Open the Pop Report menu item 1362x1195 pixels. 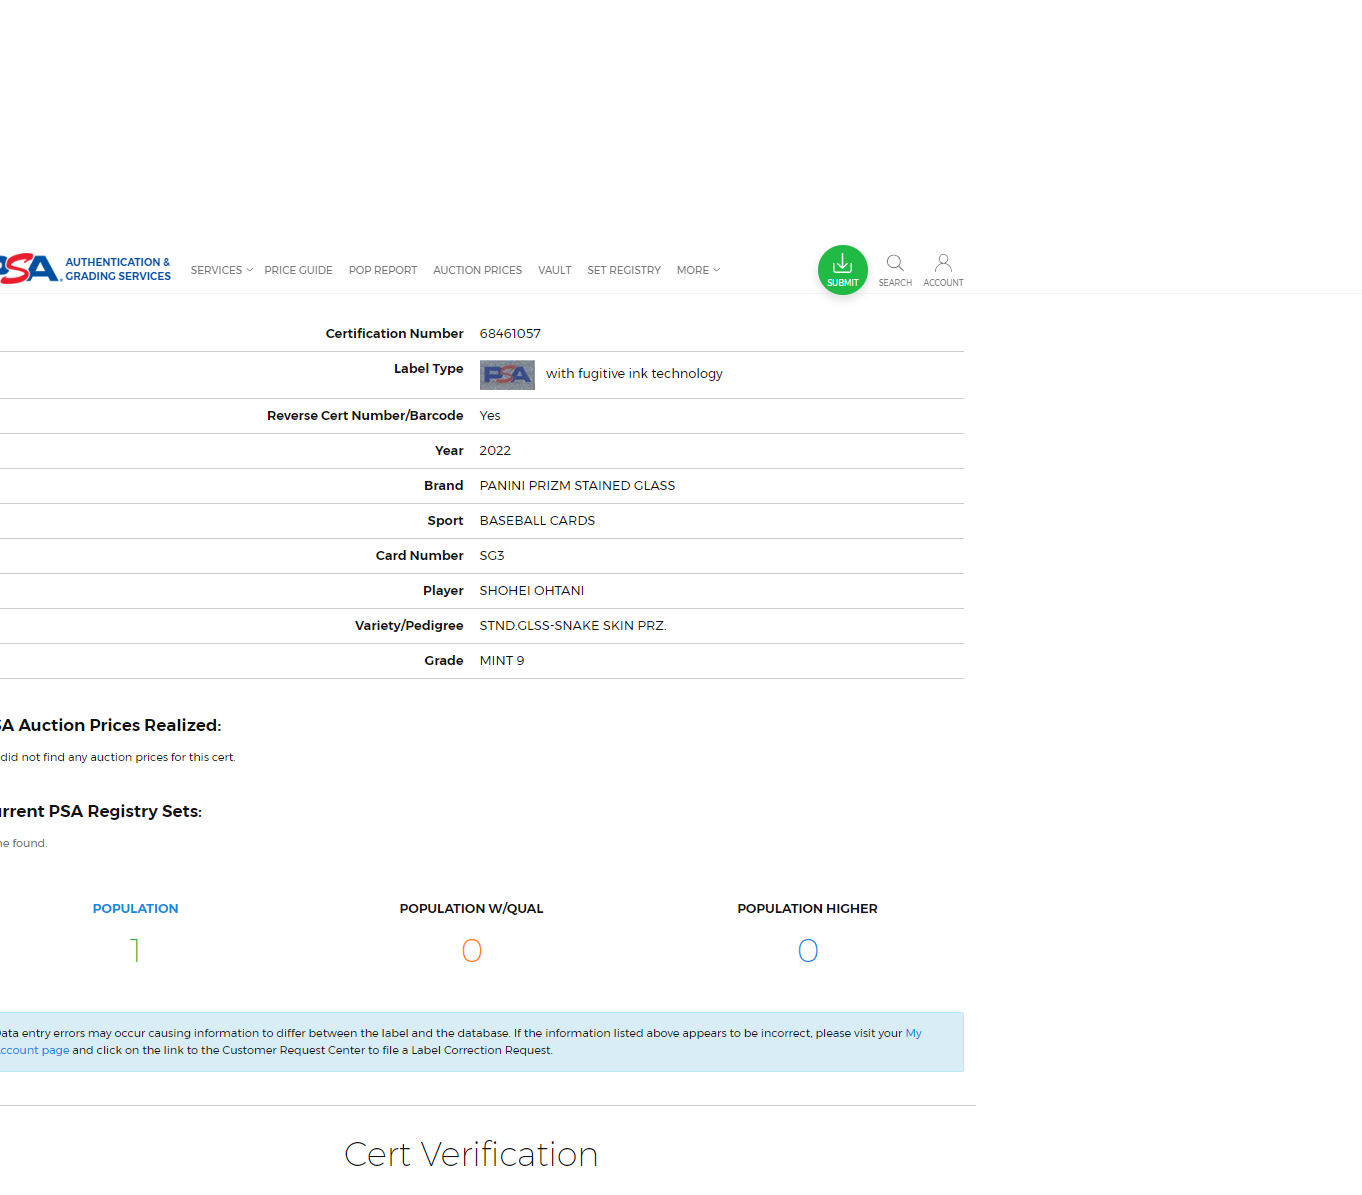pyautogui.click(x=382, y=270)
